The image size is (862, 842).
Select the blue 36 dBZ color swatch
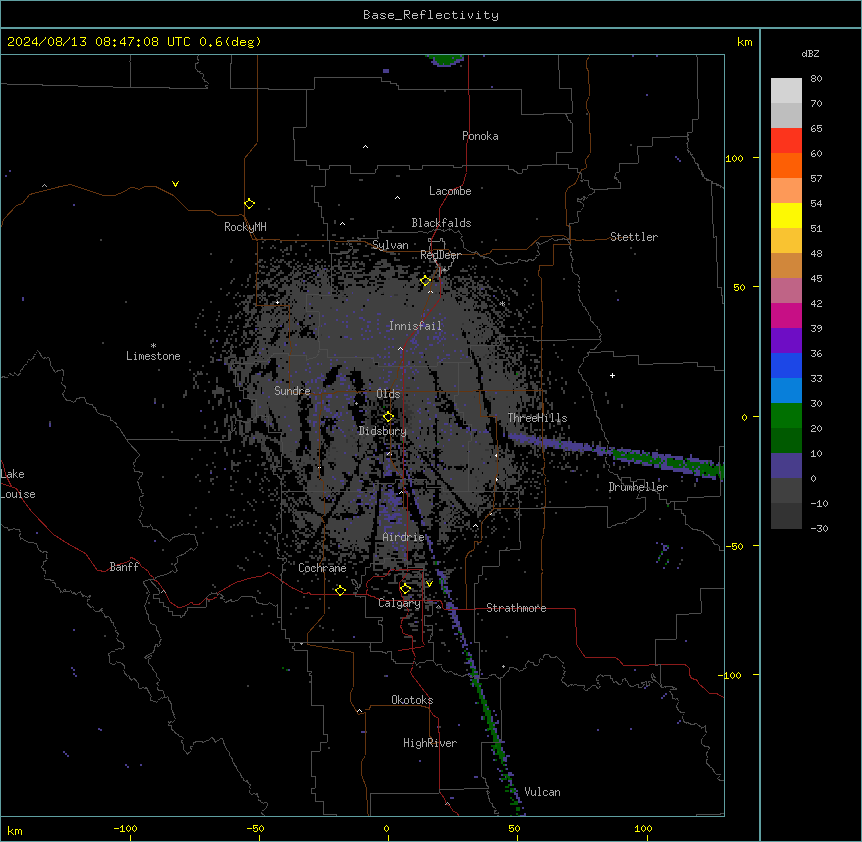click(x=786, y=365)
